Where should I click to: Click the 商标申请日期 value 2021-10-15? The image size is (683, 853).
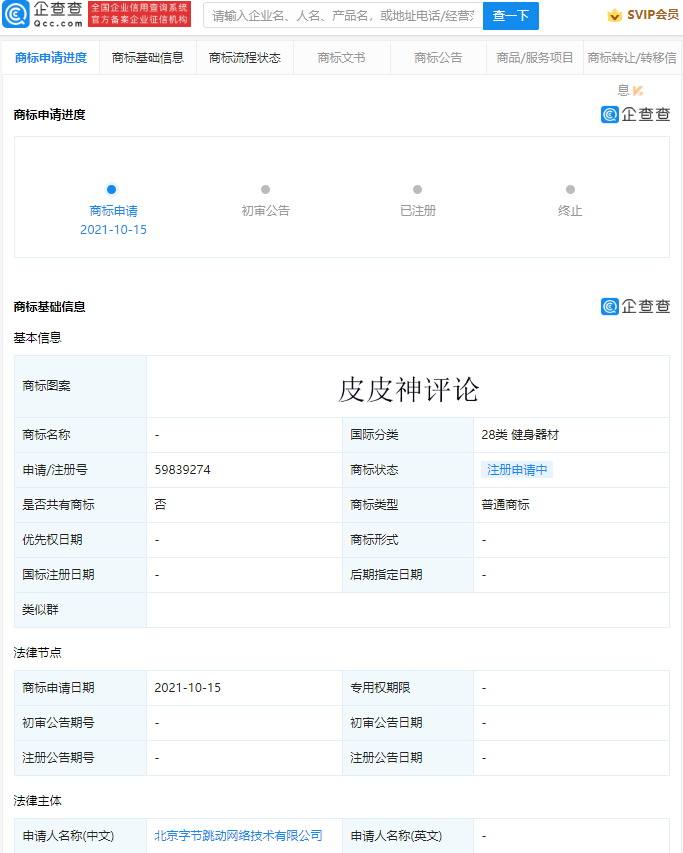[188, 688]
